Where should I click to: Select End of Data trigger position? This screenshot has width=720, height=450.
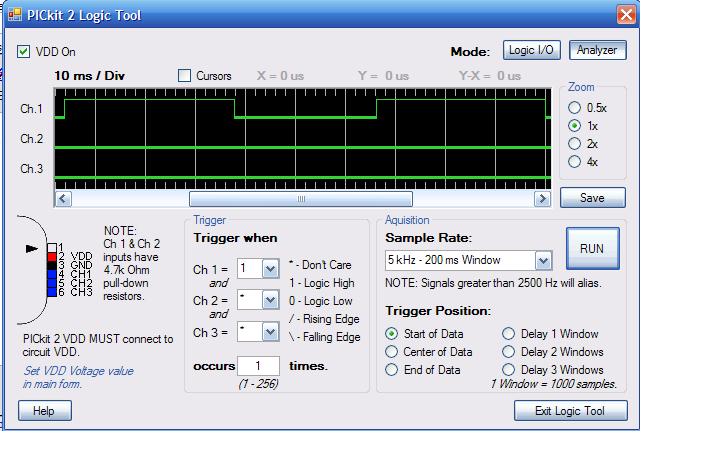(x=391, y=370)
